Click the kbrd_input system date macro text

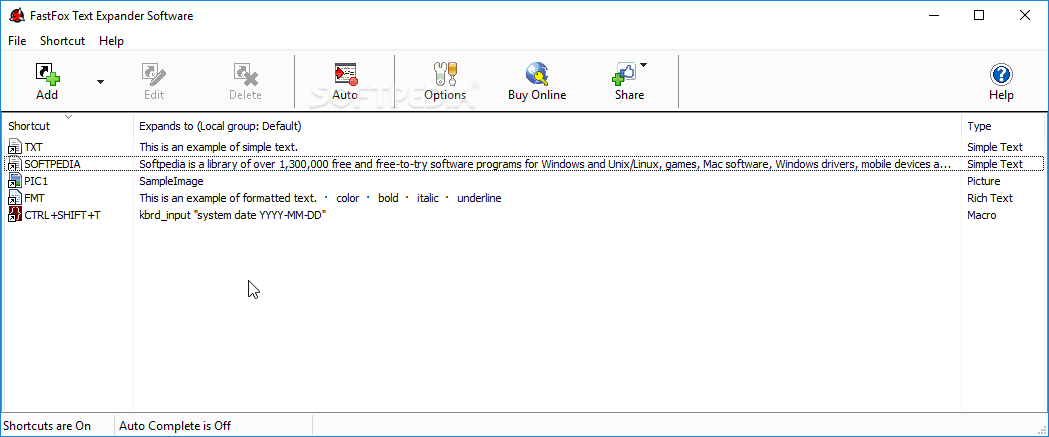click(x=232, y=215)
